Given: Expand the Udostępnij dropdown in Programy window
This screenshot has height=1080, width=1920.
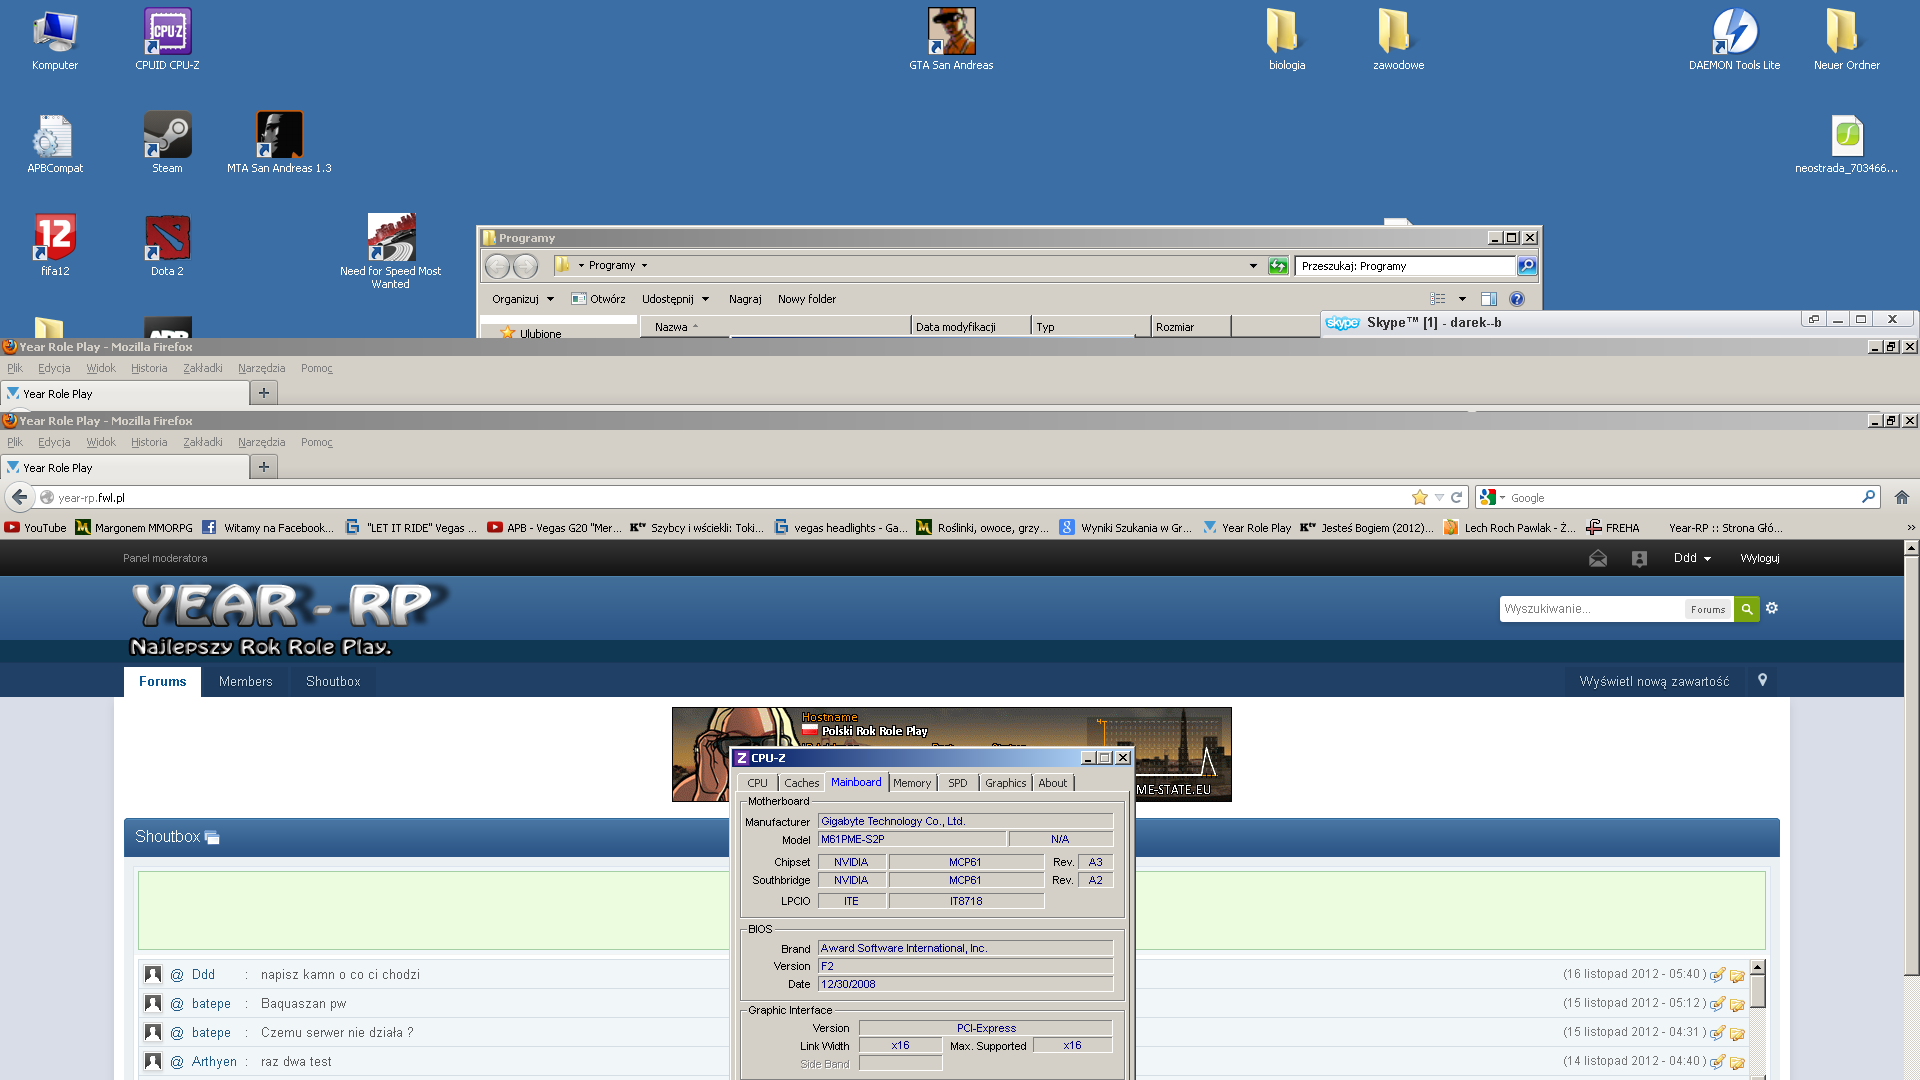Looking at the screenshot, I should (x=675, y=299).
